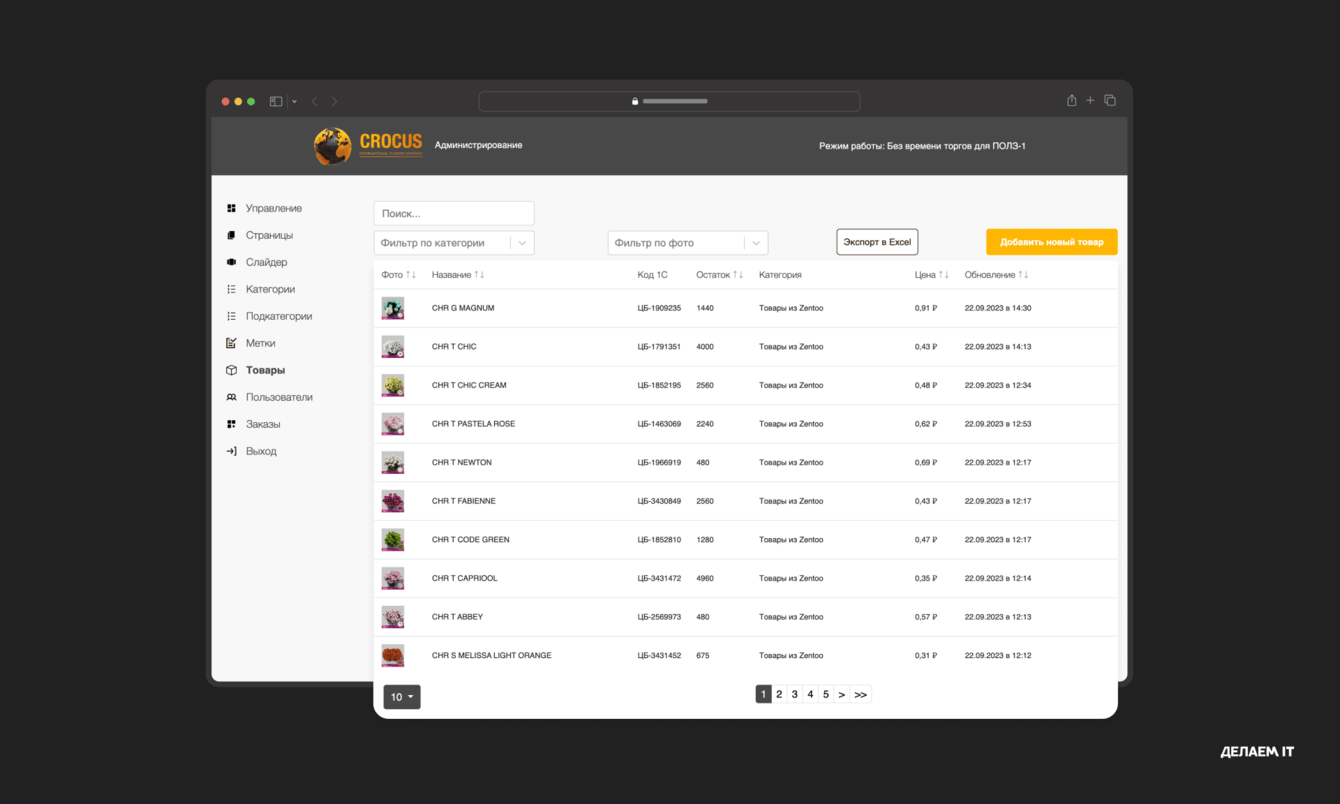This screenshot has height=804, width=1340.
Task: Click the Экспорт в Excel button
Action: click(877, 242)
